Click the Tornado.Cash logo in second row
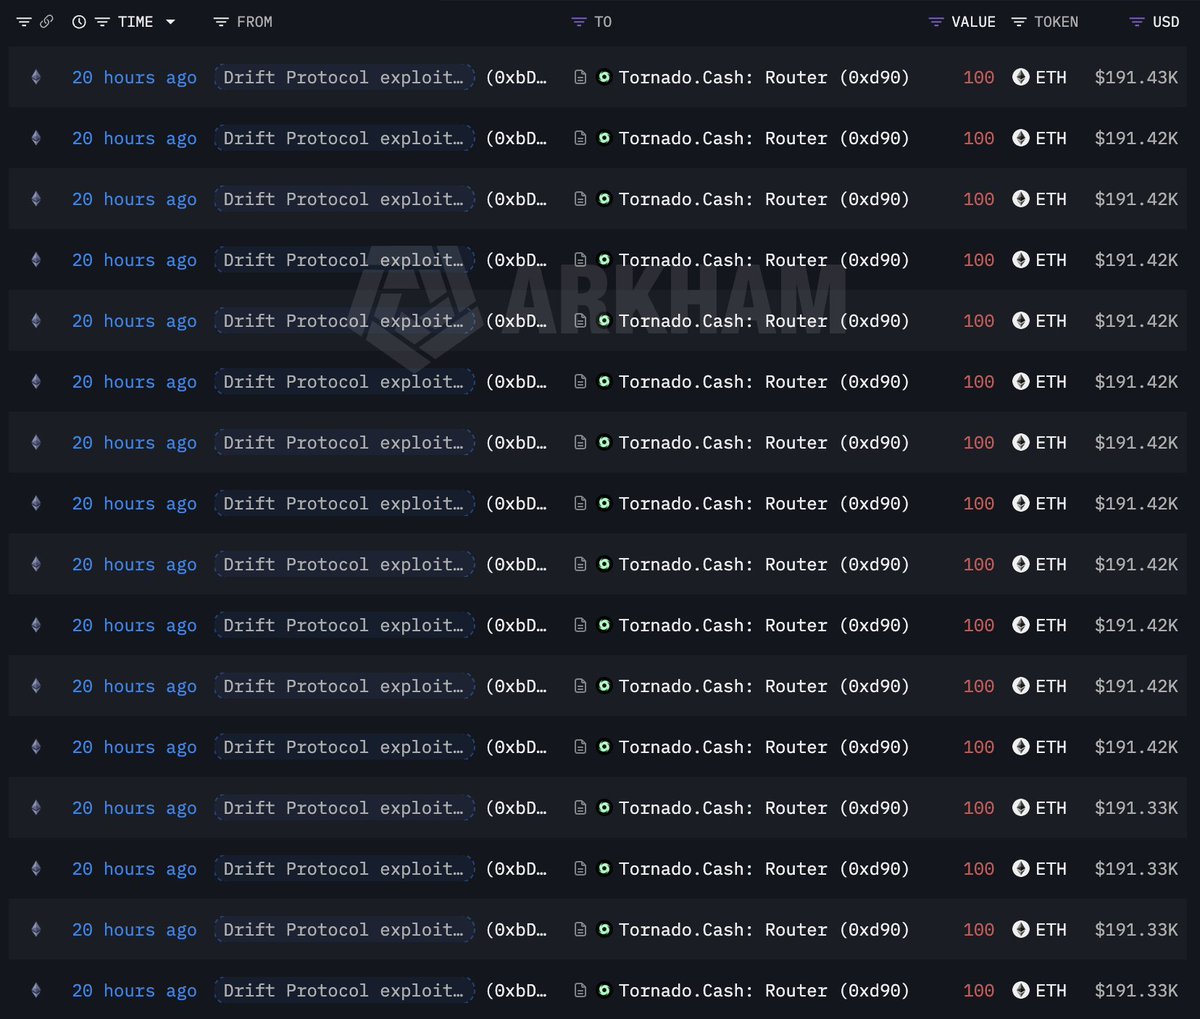The width and height of the screenshot is (1200, 1019). tap(604, 138)
